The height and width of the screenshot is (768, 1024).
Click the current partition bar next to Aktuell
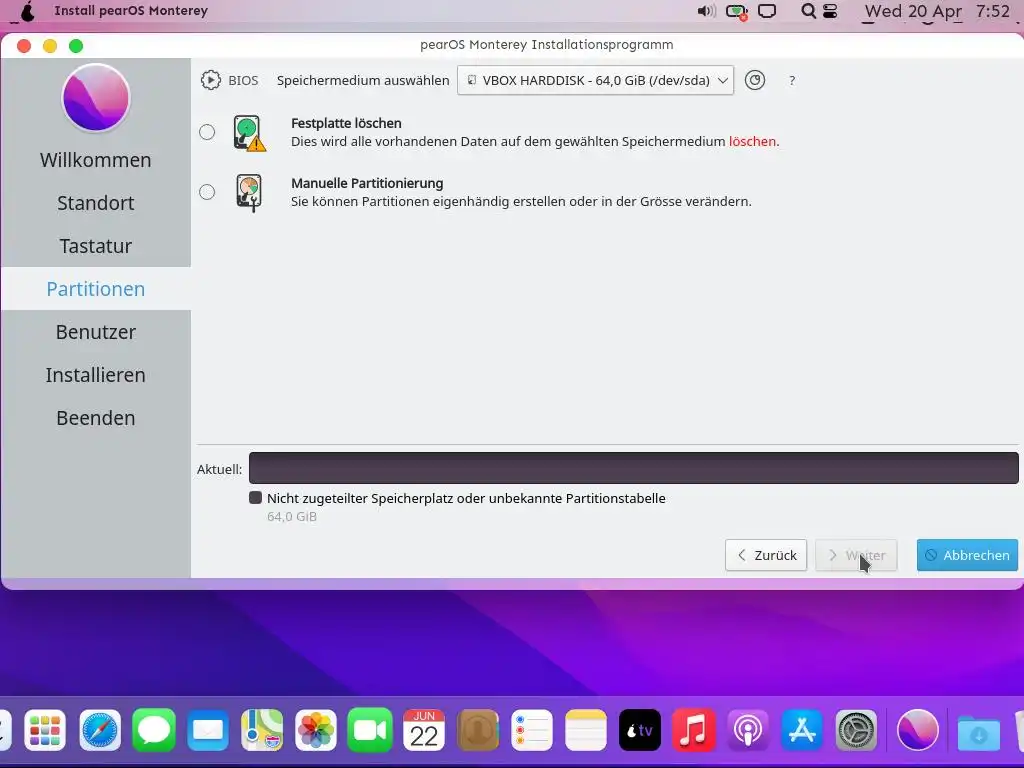[633, 468]
